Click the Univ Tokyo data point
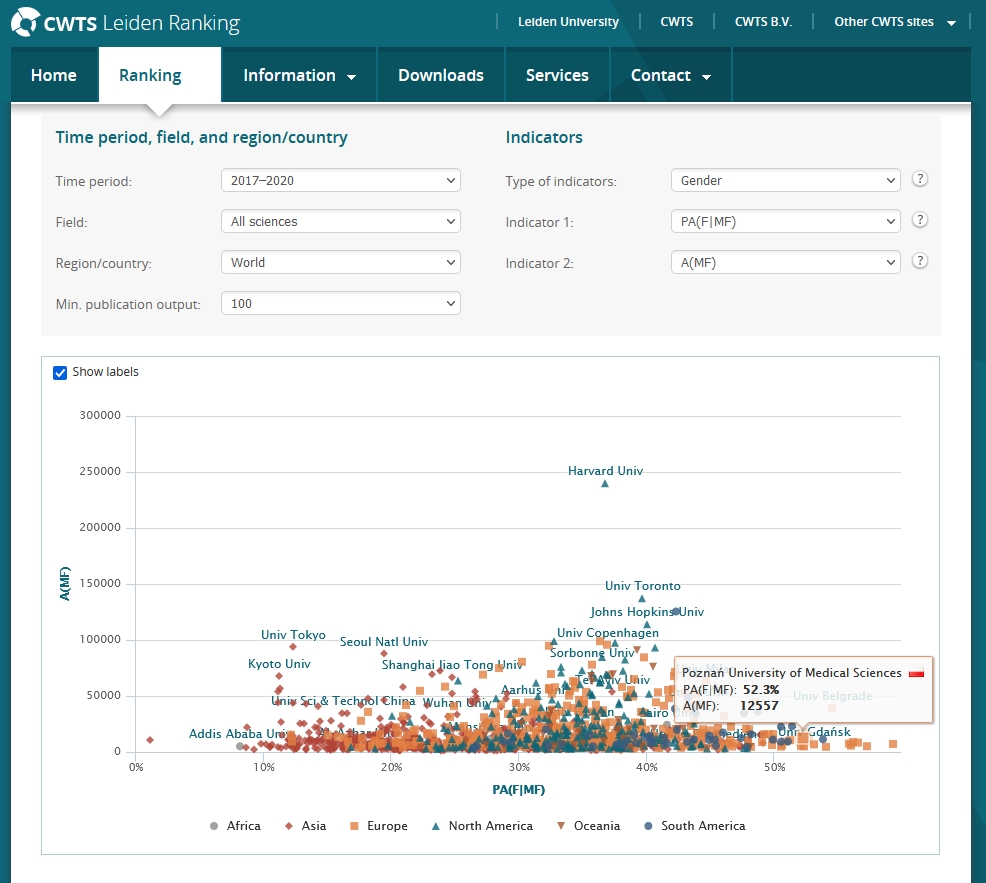 (x=293, y=647)
